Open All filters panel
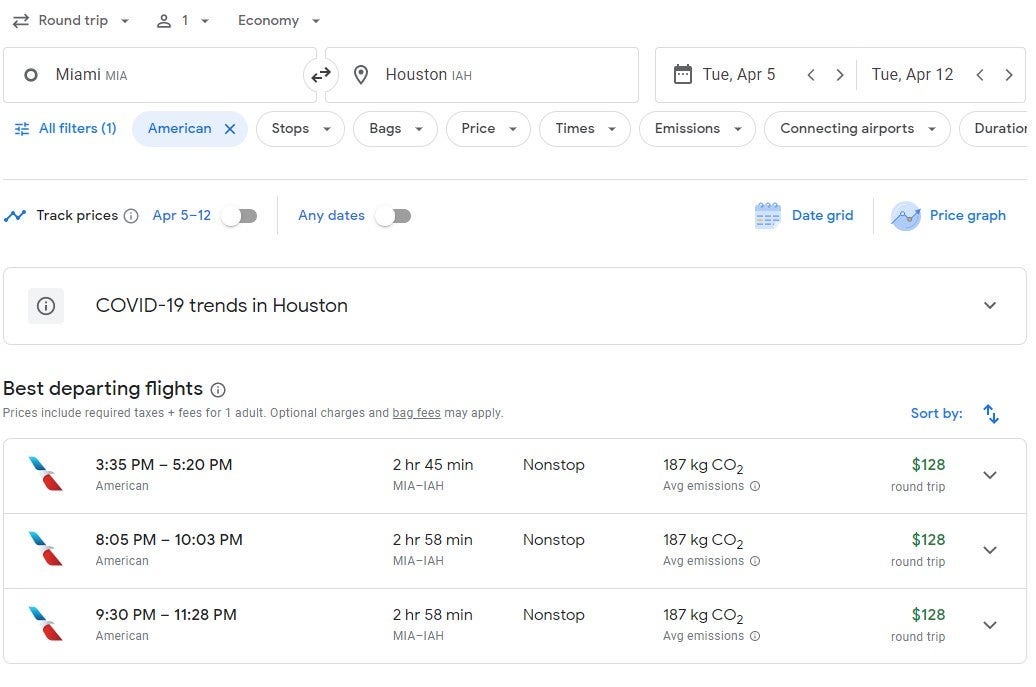Screen dimensions: 1036x687 (x=66, y=129)
